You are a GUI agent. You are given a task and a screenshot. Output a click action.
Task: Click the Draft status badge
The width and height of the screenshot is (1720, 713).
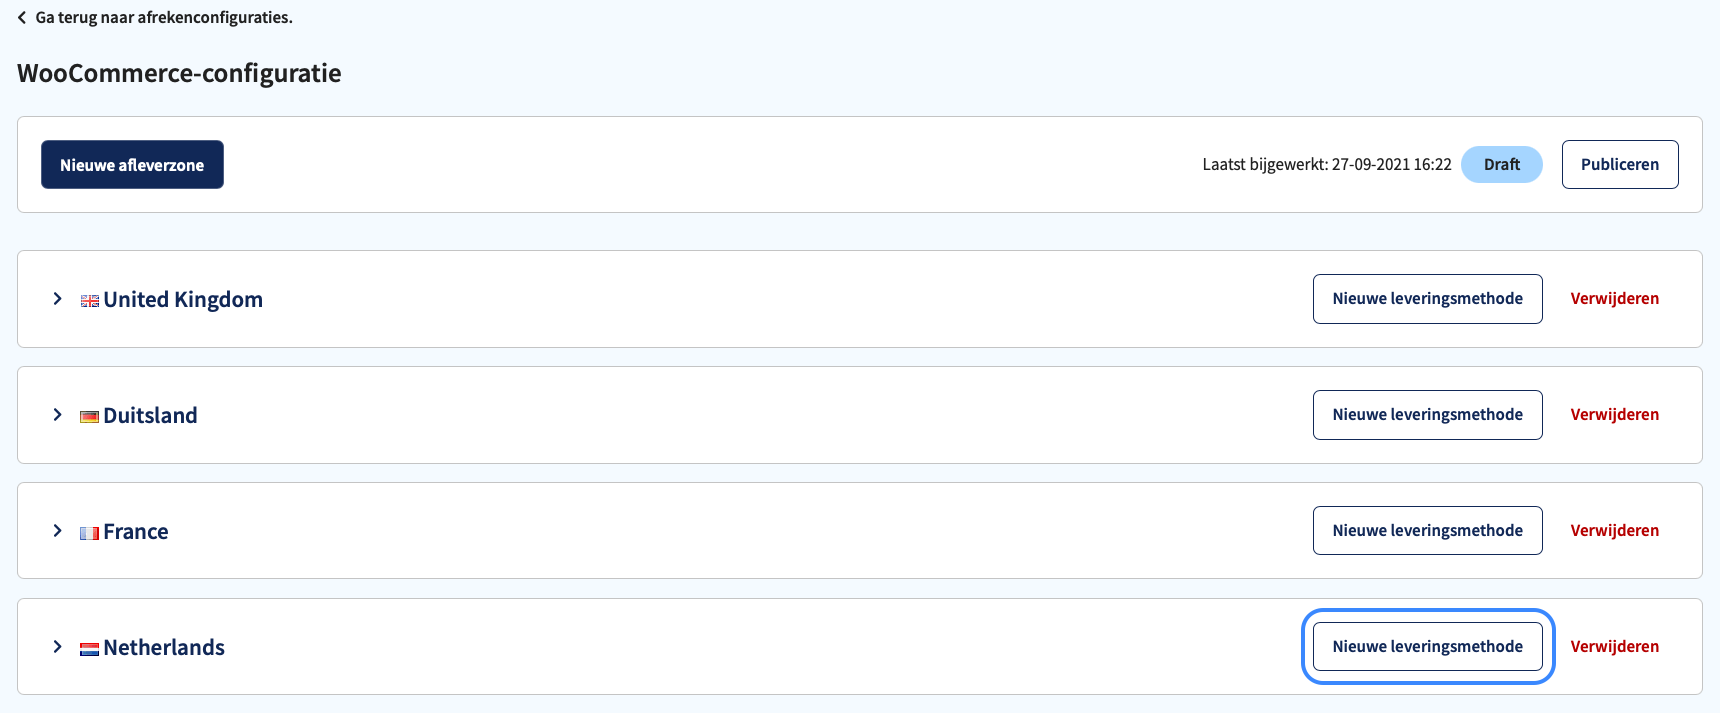[1501, 164]
